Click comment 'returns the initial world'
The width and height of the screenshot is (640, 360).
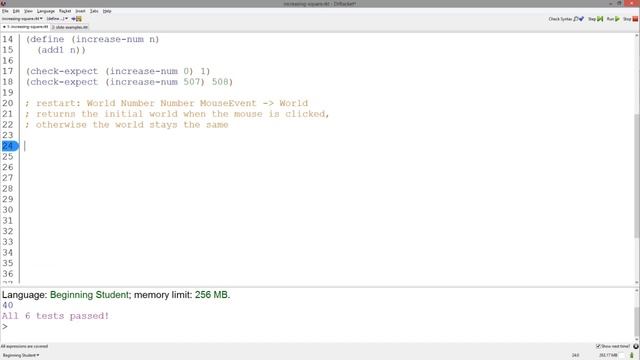(177, 114)
